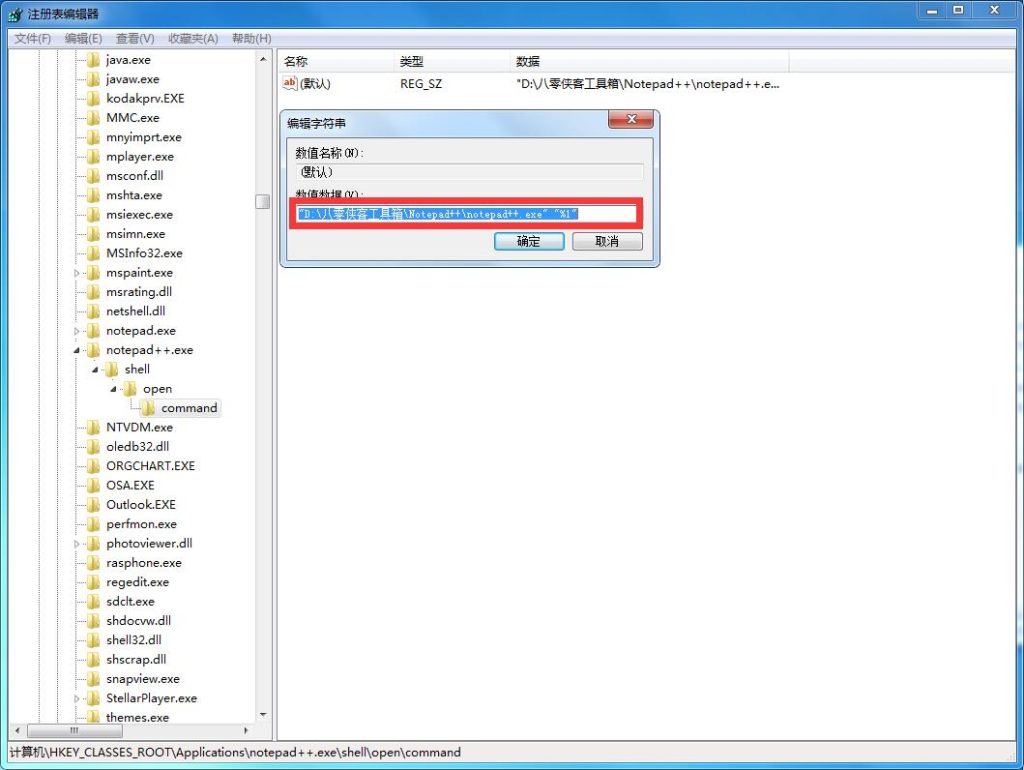Click the tree scroll-up arrow

click(263, 59)
